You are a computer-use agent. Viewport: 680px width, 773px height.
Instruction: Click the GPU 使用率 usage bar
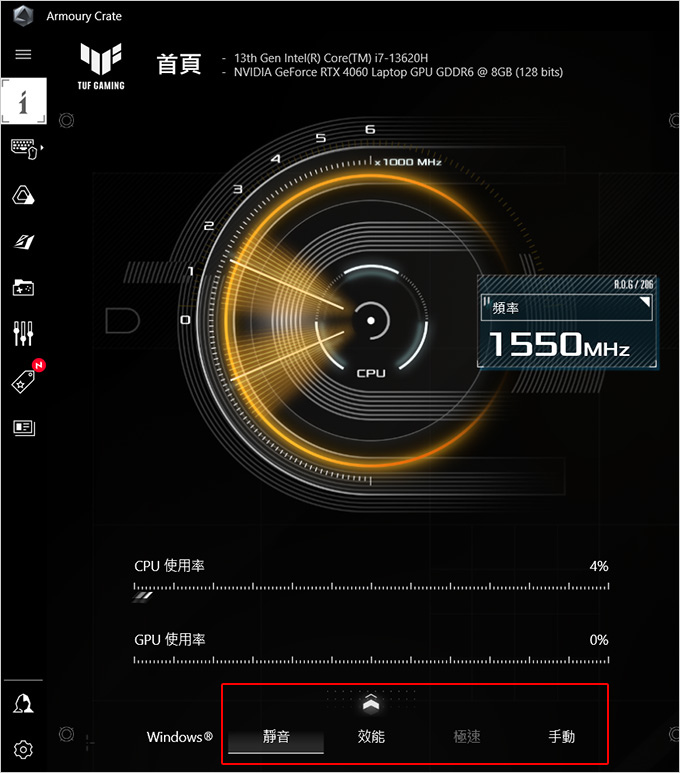(x=371, y=660)
